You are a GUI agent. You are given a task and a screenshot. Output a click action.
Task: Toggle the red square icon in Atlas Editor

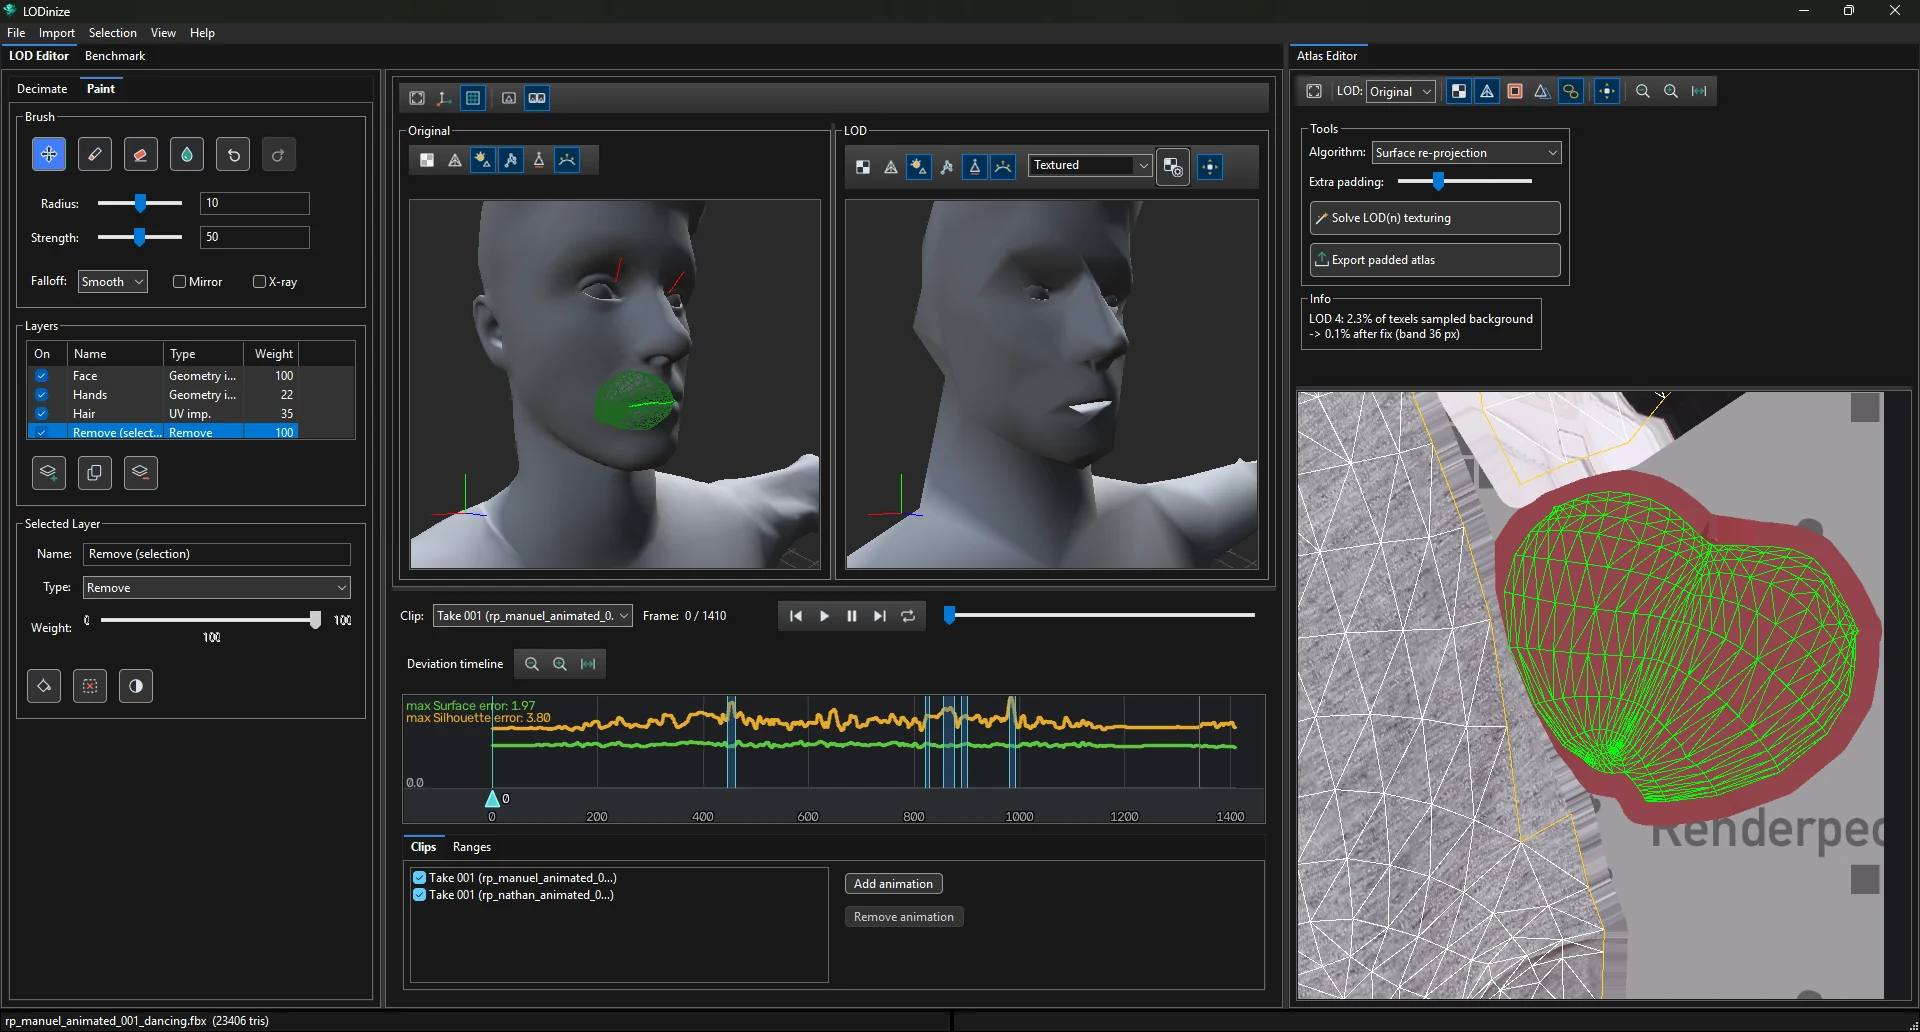pyautogui.click(x=1515, y=91)
